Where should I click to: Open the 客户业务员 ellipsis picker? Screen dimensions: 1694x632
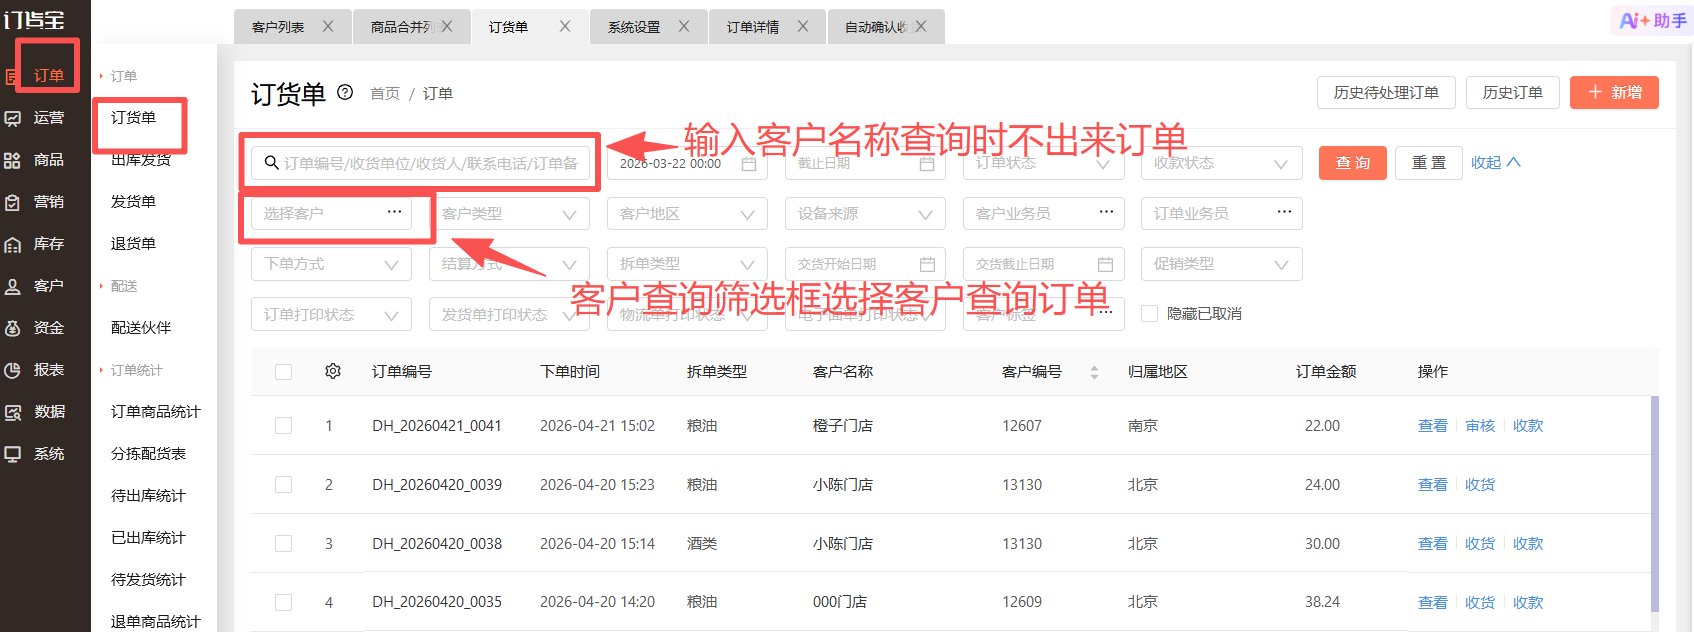[x=1106, y=212]
